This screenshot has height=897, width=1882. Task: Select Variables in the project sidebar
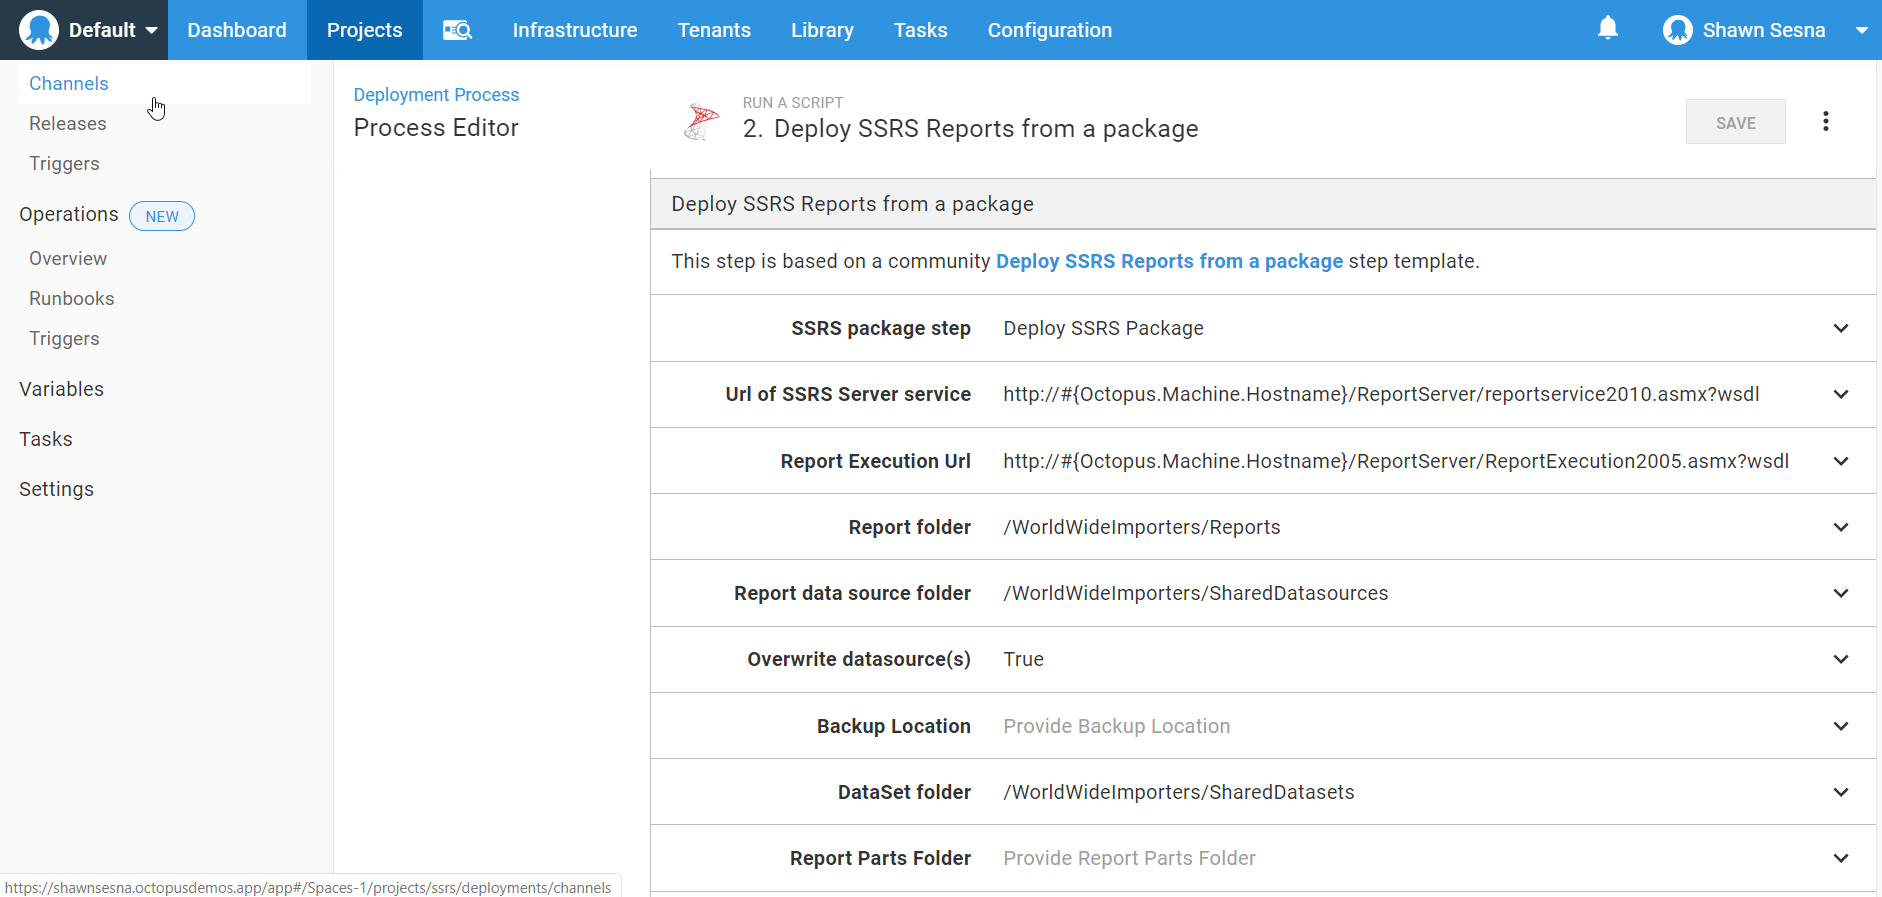click(62, 389)
